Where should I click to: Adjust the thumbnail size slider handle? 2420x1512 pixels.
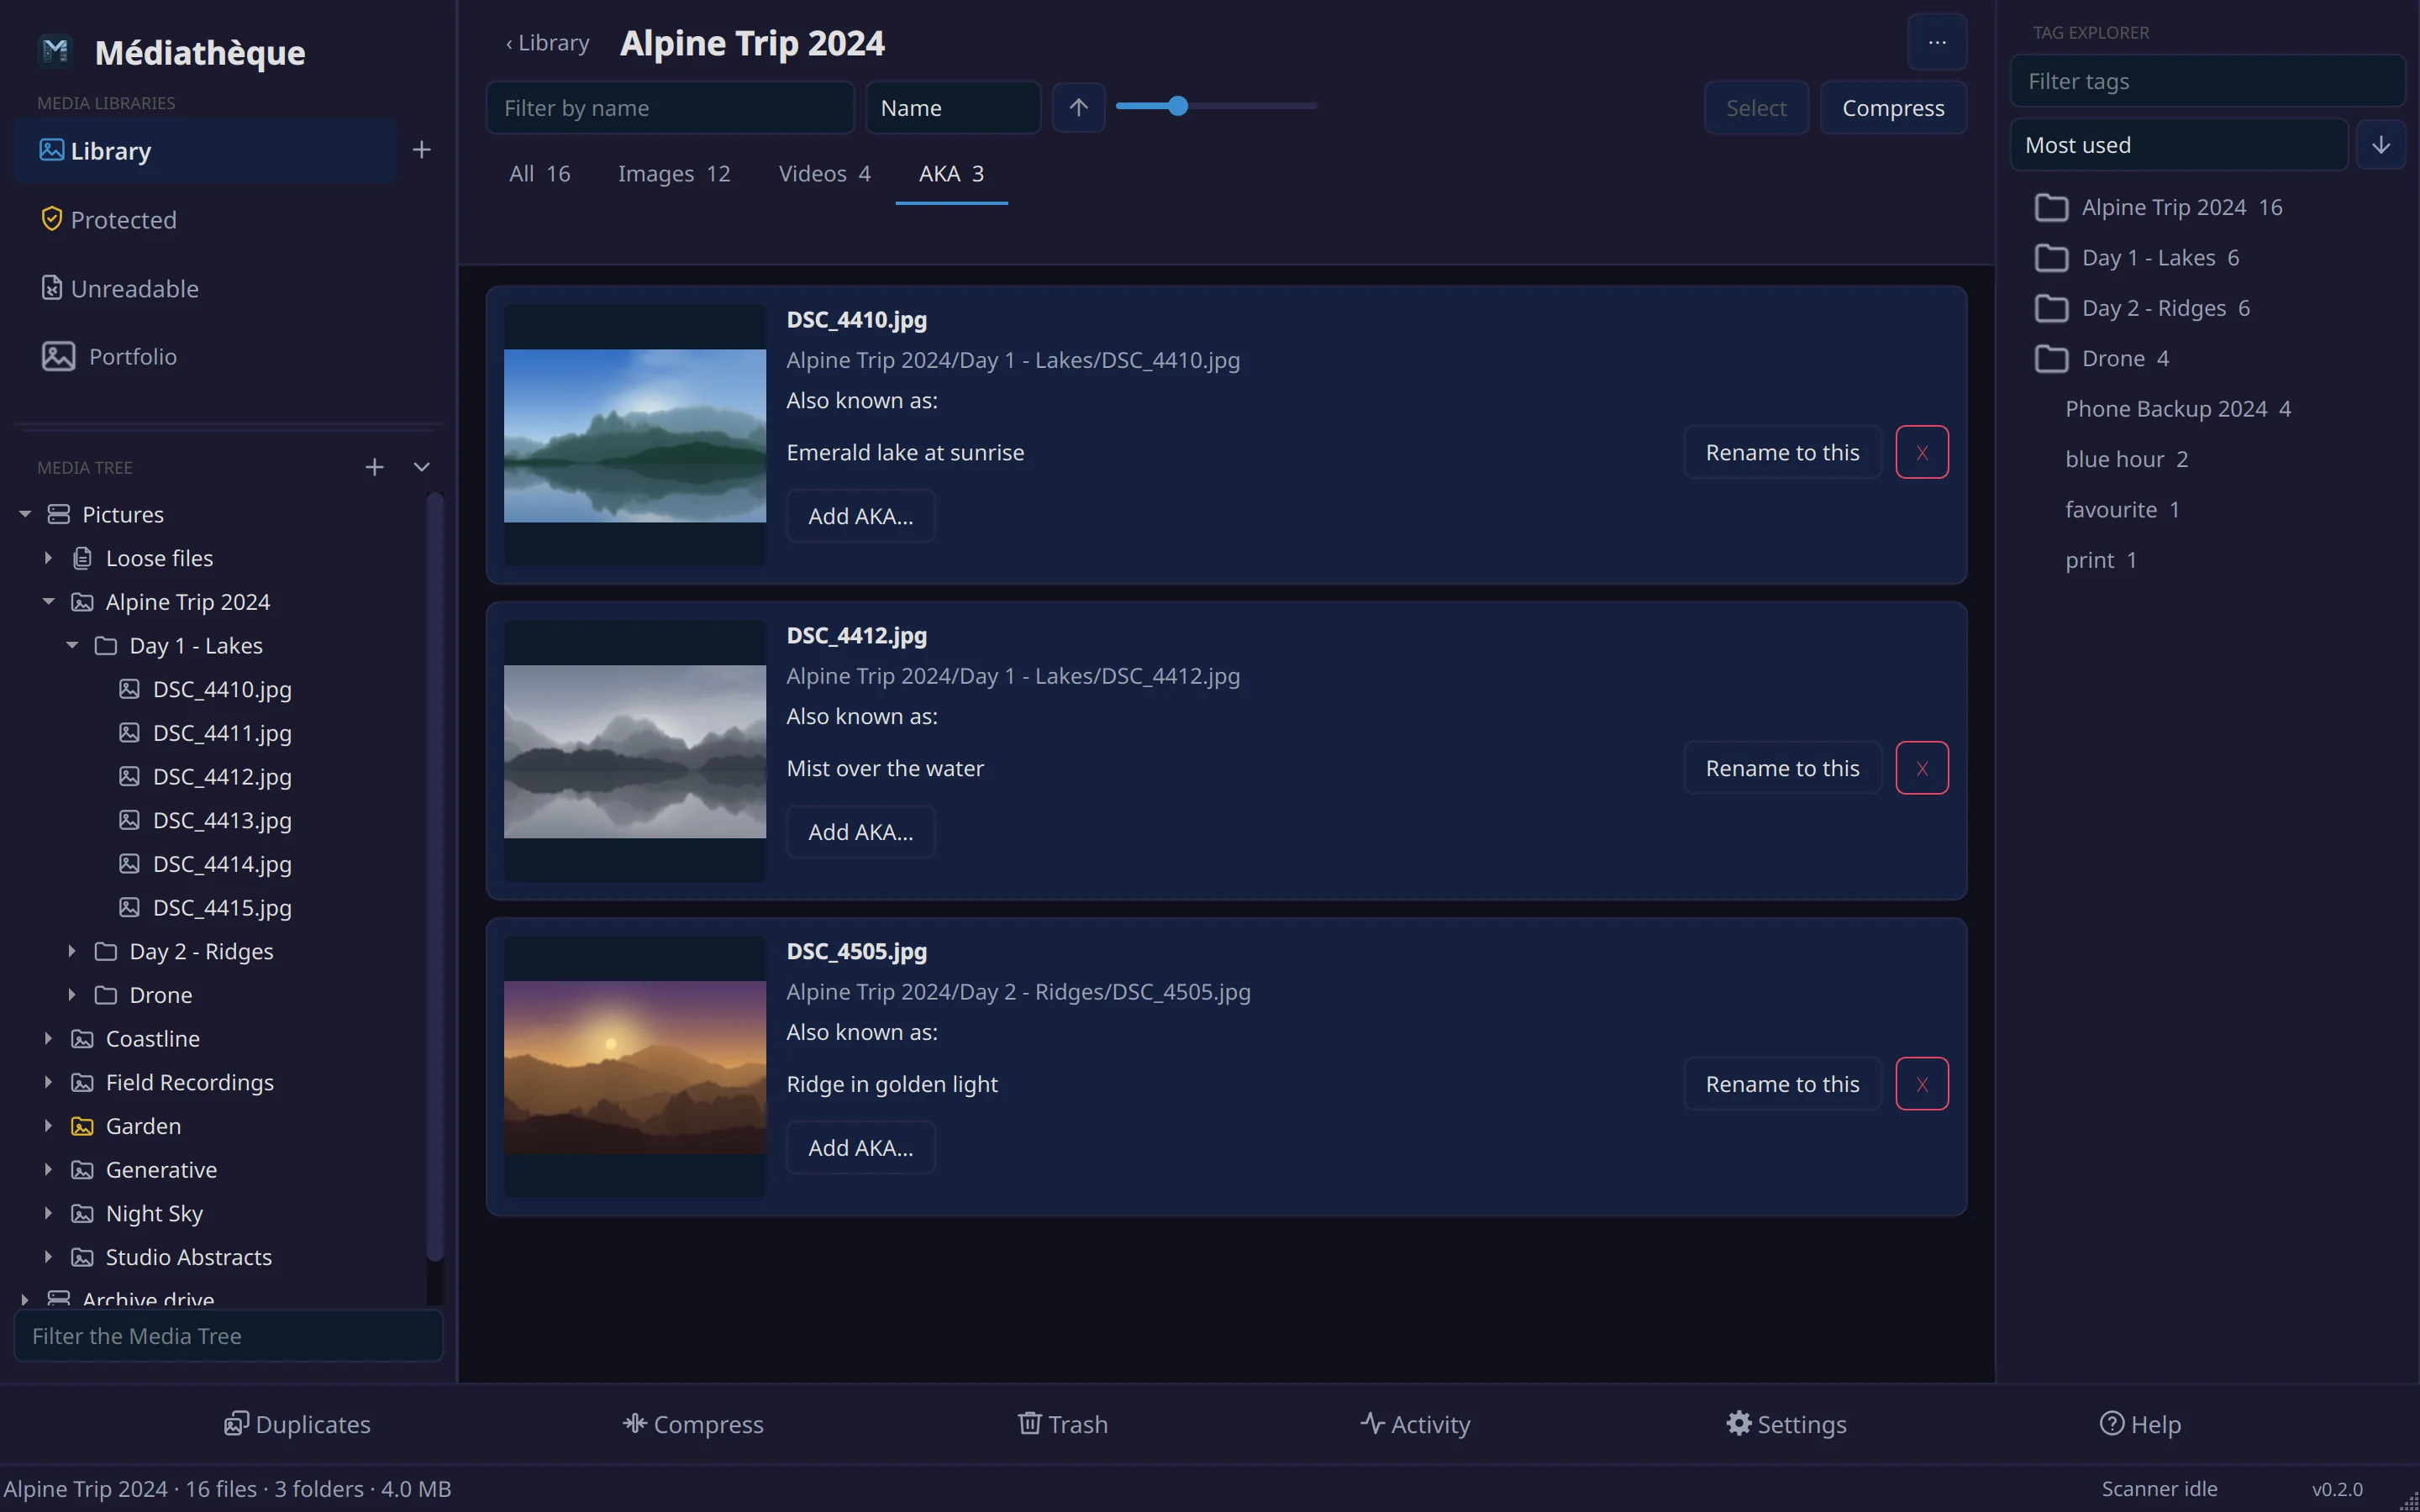tap(1178, 106)
